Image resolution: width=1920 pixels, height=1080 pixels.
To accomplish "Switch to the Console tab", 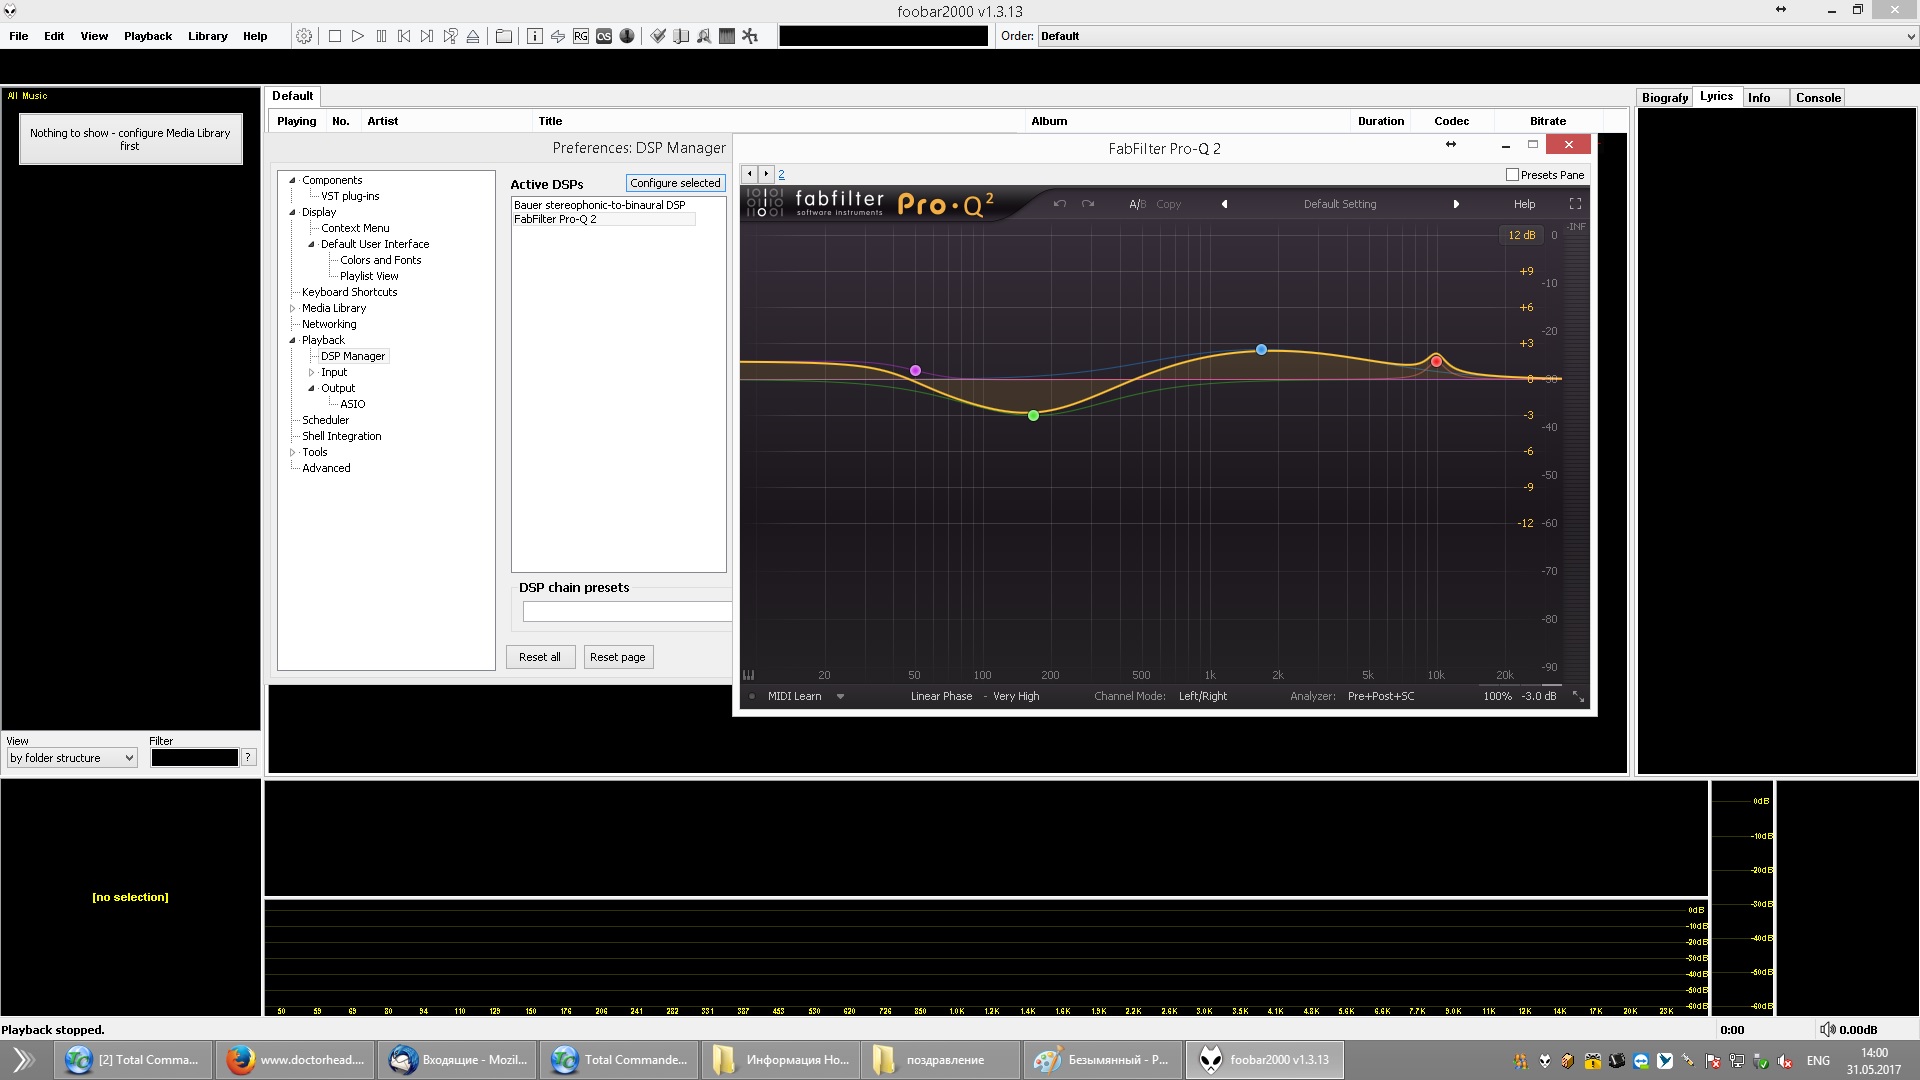I will [x=1818, y=97].
